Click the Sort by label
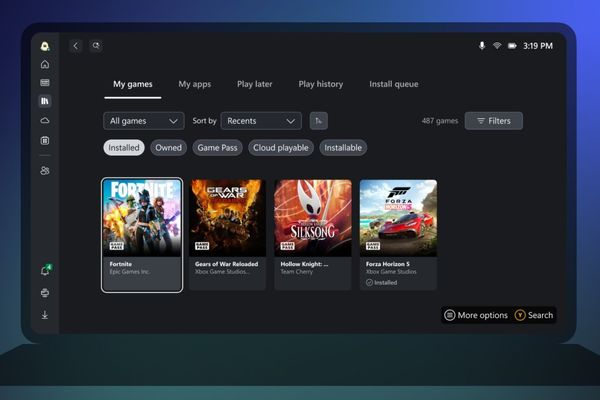600x400 pixels. tap(204, 121)
